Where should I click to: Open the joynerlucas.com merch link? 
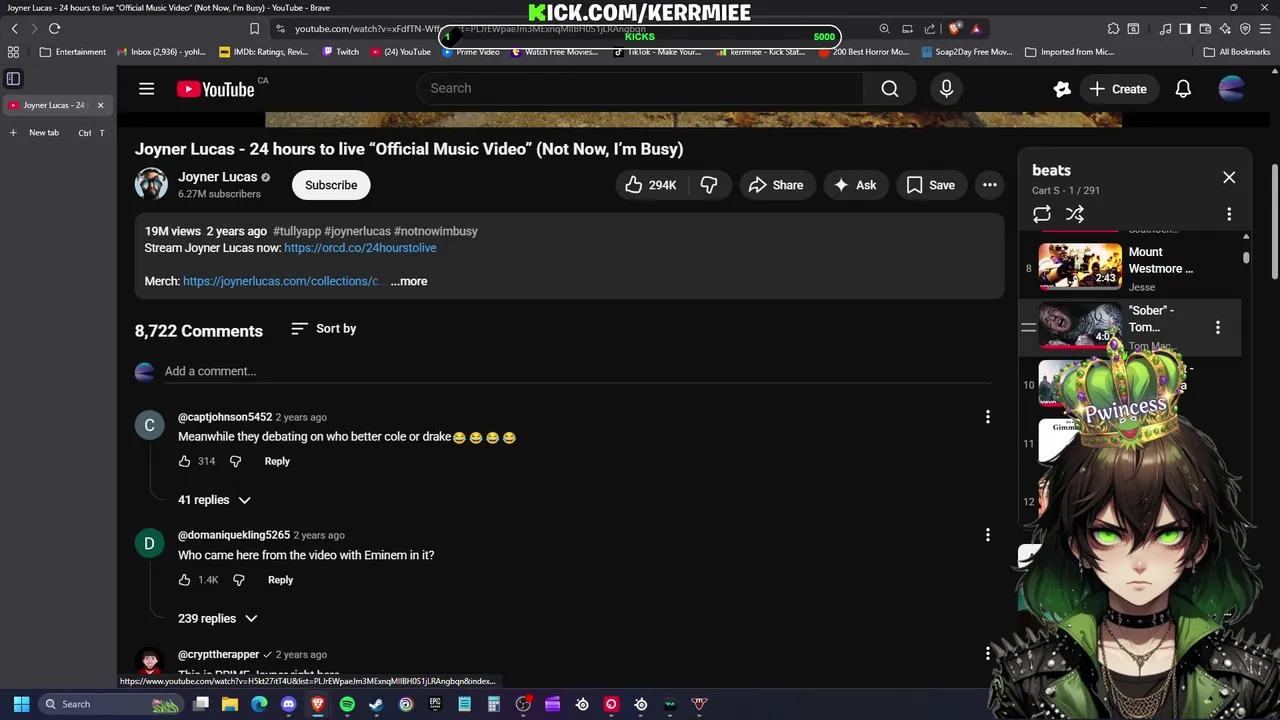(282, 282)
